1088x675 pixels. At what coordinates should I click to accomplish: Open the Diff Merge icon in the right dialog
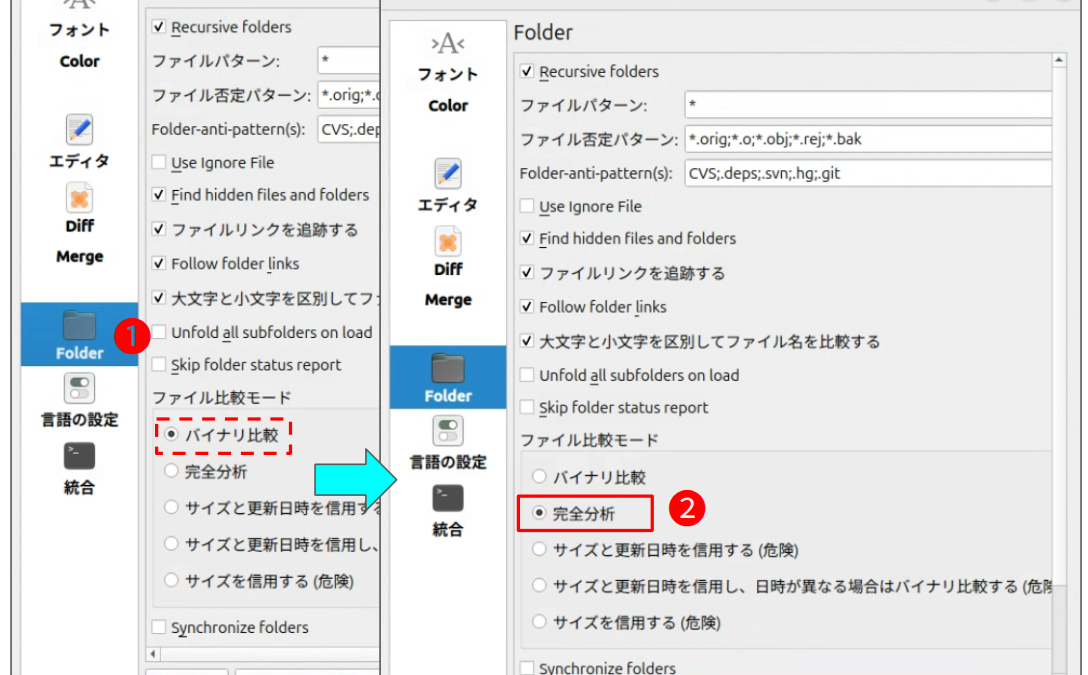coord(447,243)
